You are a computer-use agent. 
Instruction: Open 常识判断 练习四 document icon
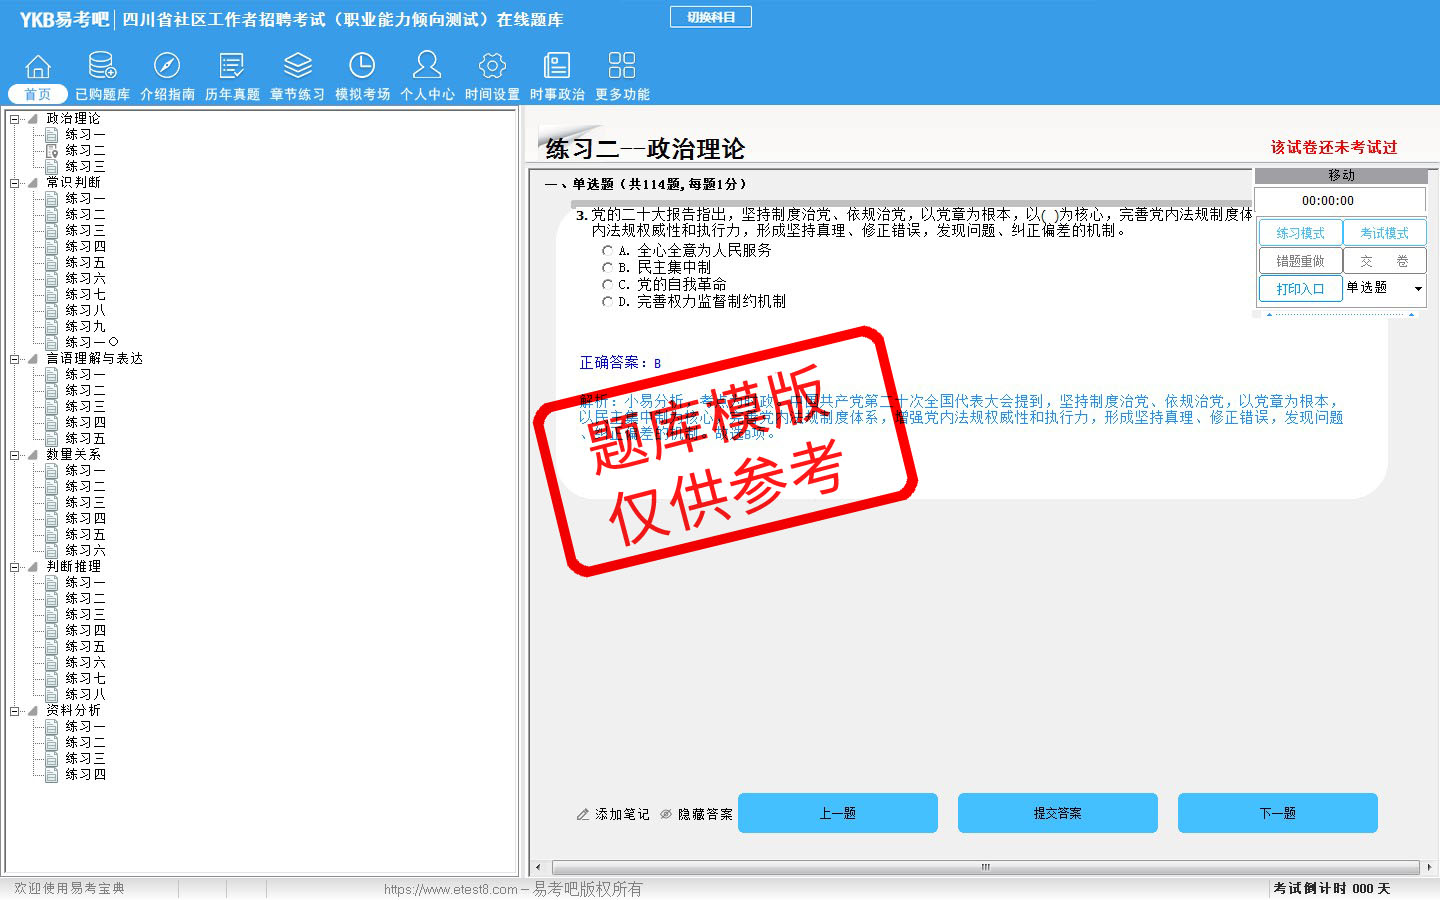tap(52, 246)
